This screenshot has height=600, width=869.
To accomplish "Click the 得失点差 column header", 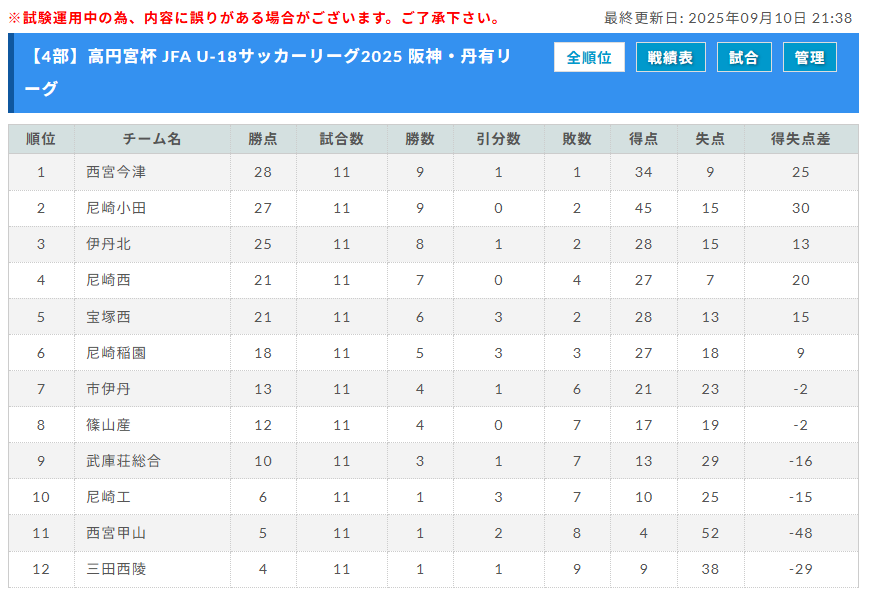I will (x=800, y=139).
